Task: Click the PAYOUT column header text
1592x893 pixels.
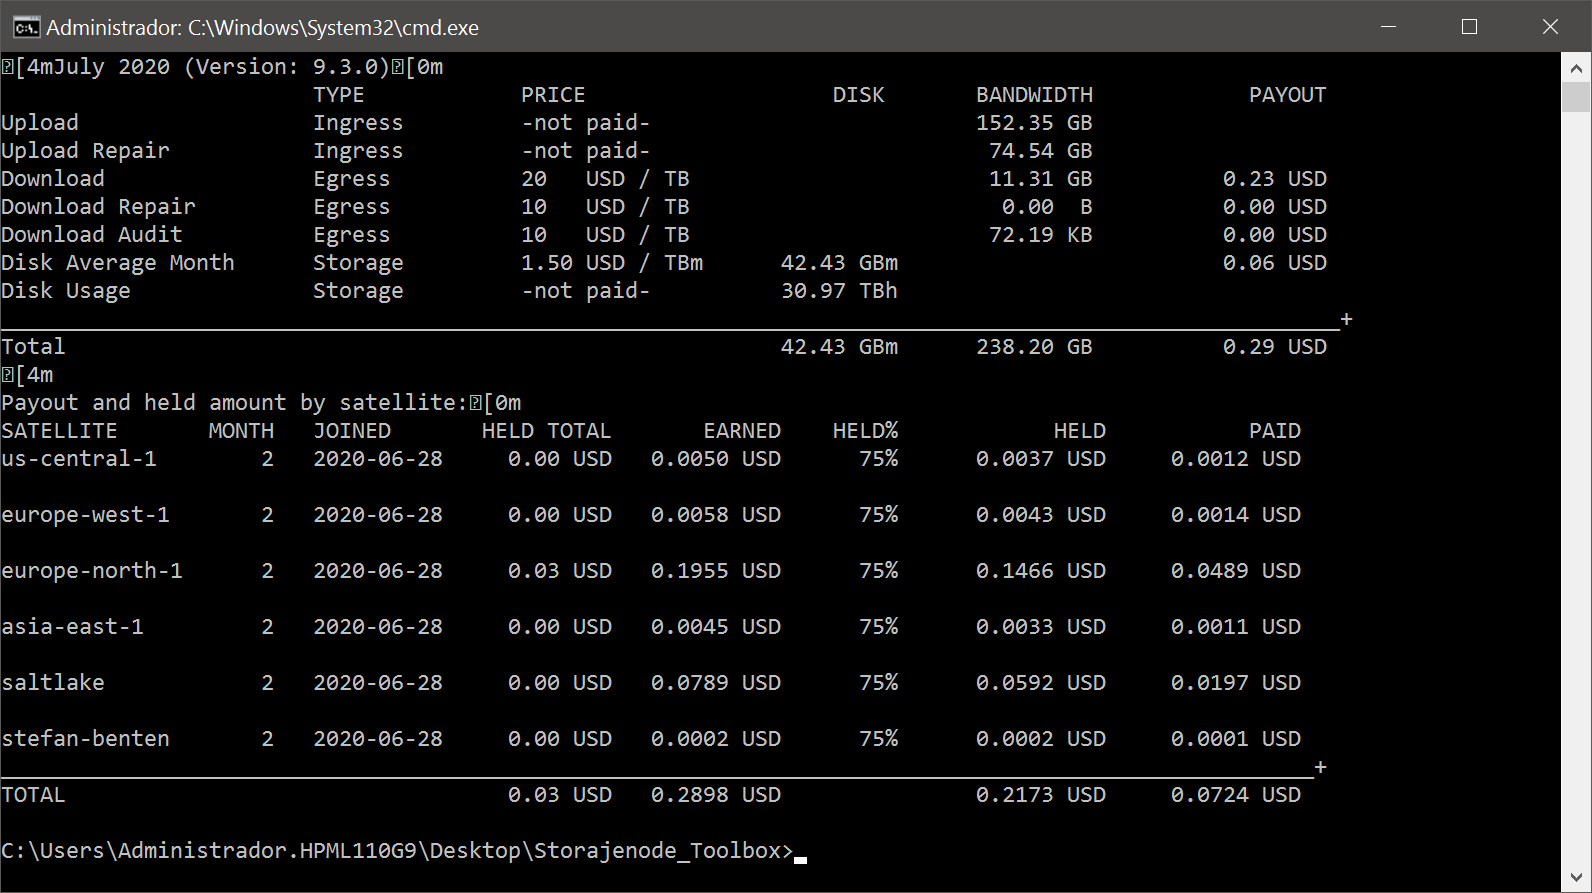Action: (1287, 95)
